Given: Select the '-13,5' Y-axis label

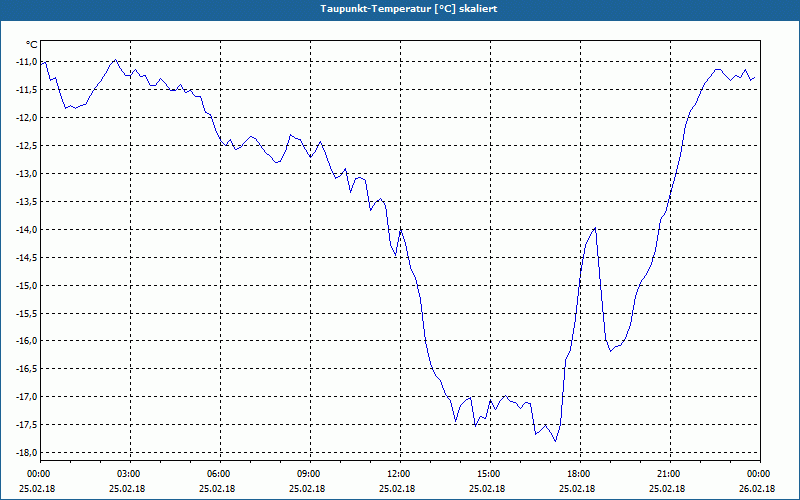Looking at the screenshot, I should (x=27, y=202).
